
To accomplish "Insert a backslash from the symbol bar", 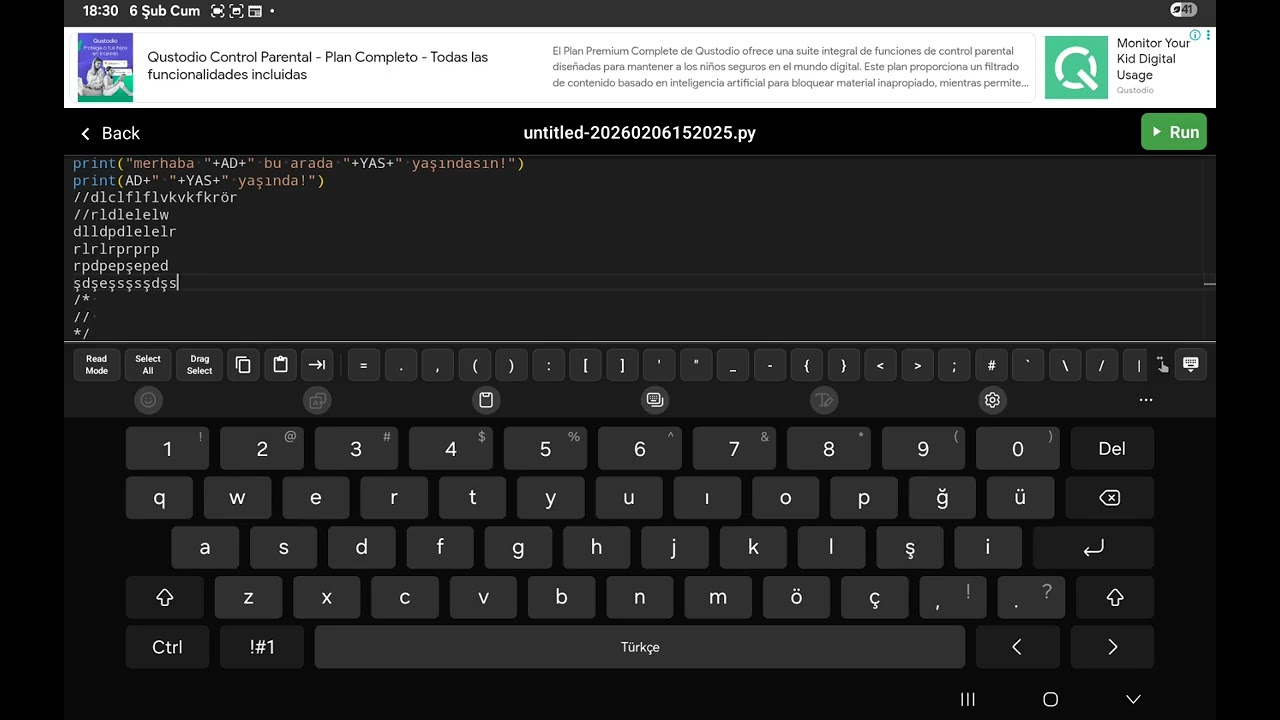I will pos(1065,366).
